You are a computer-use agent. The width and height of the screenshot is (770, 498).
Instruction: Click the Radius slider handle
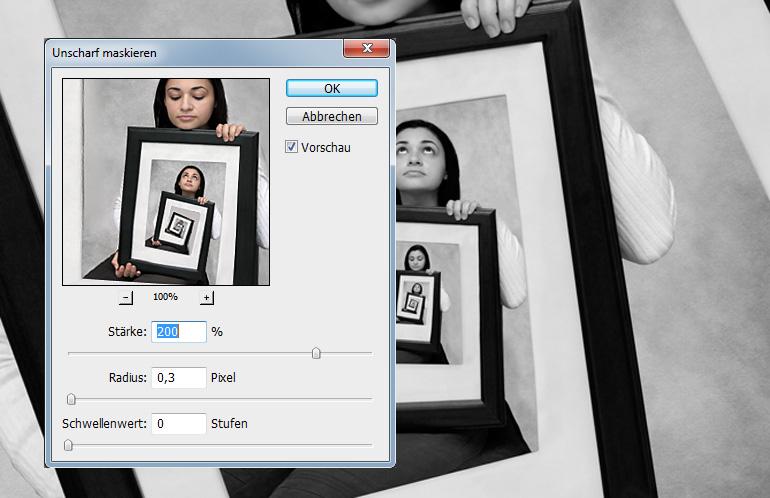point(71,399)
